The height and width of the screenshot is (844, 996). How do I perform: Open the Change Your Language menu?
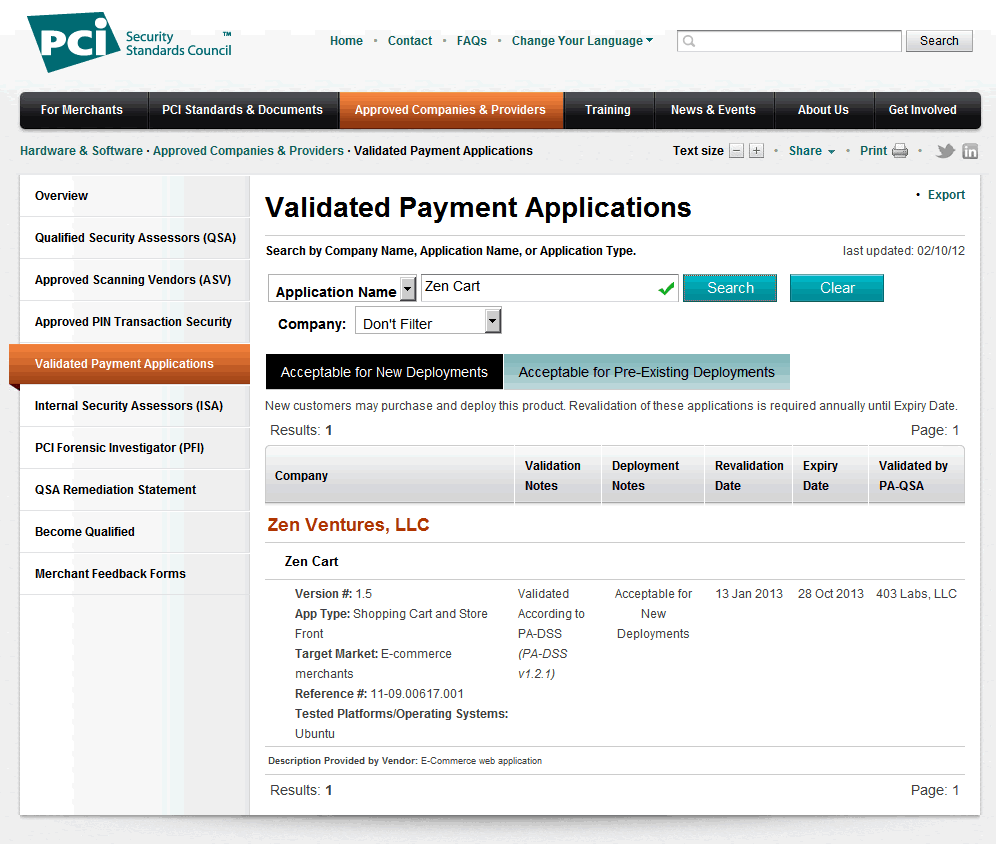click(582, 41)
